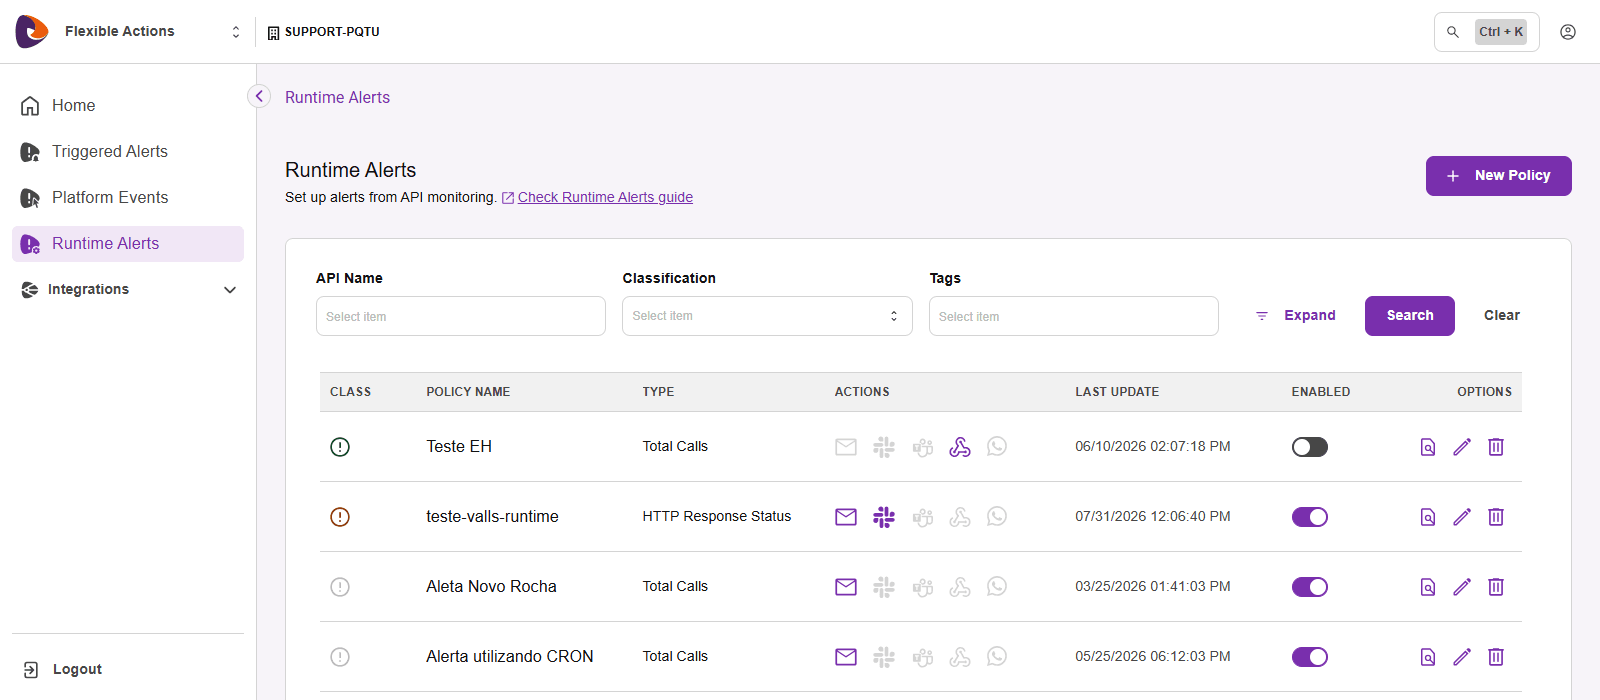Open Platform Events in the sidebar
The height and width of the screenshot is (700, 1600).
[128, 198]
